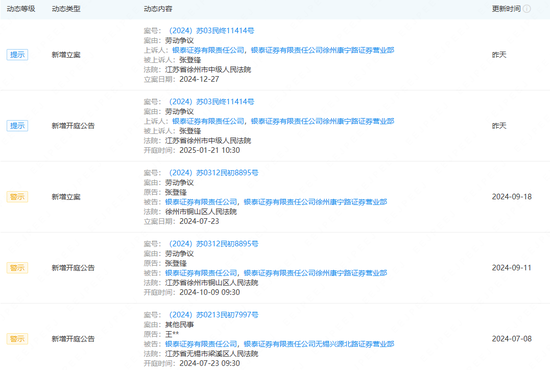Open defendant 银泰证券有限责任公司 in 2024-09-11 row
This screenshot has height=370, width=550.
[x=201, y=273]
